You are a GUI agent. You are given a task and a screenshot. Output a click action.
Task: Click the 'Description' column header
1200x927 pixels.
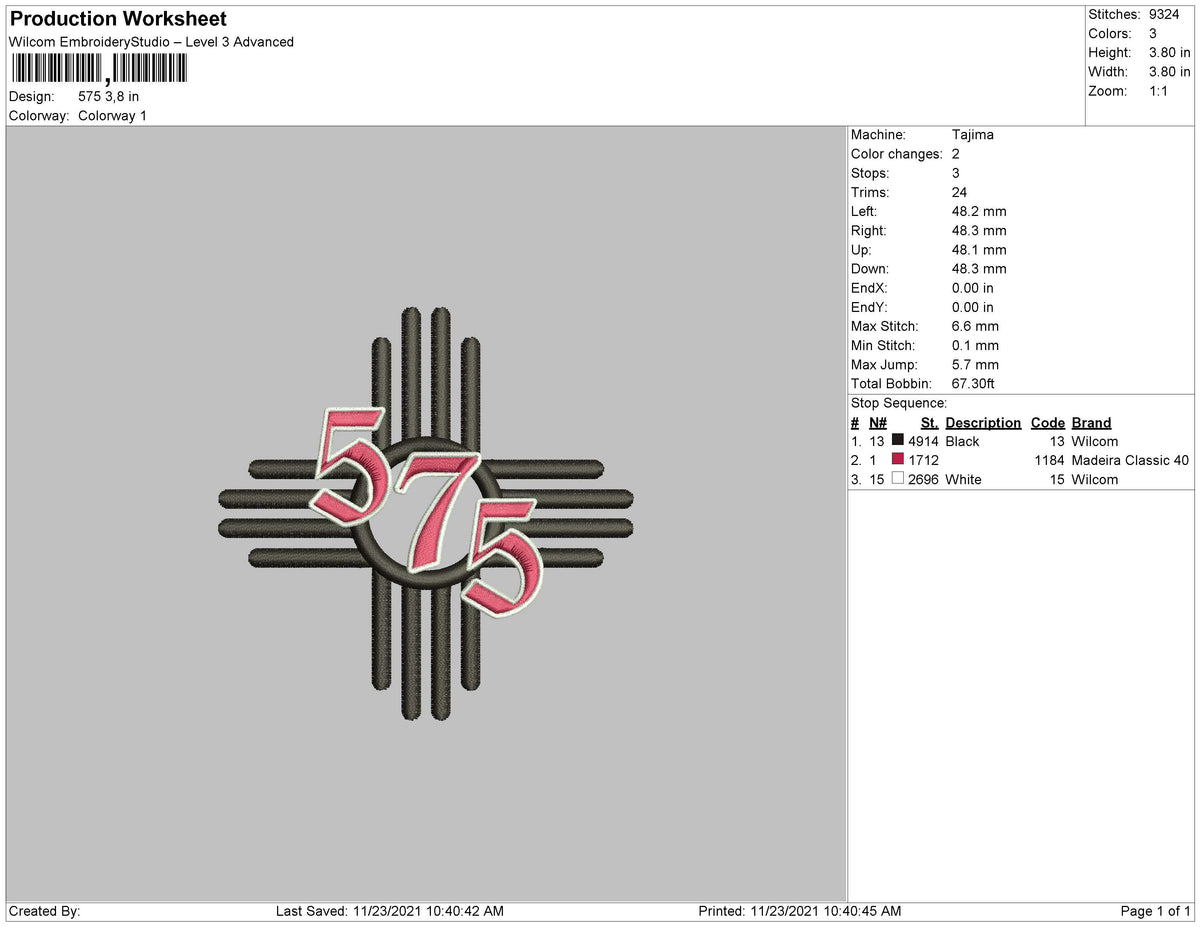pyautogui.click(x=983, y=423)
